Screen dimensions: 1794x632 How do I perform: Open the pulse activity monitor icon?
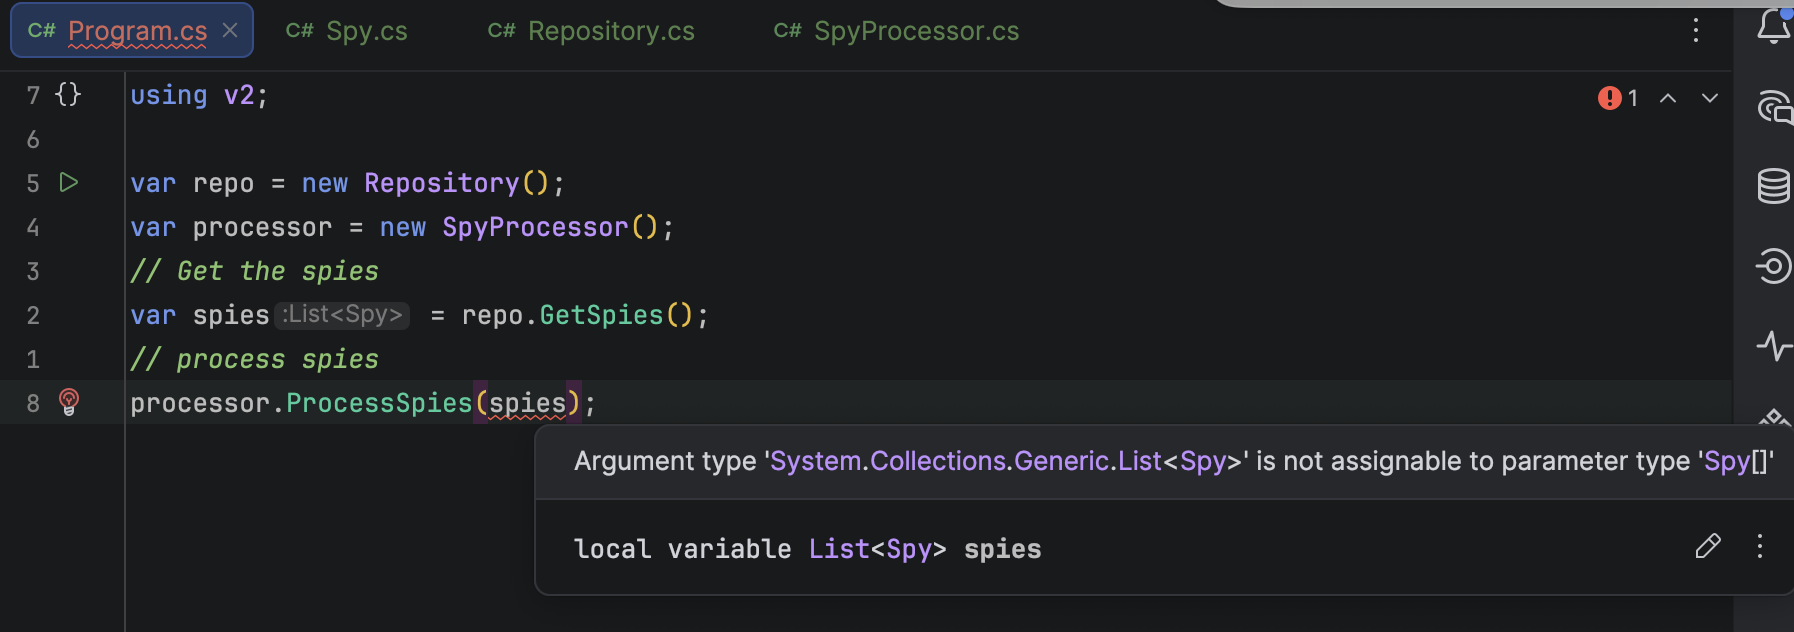click(1774, 346)
